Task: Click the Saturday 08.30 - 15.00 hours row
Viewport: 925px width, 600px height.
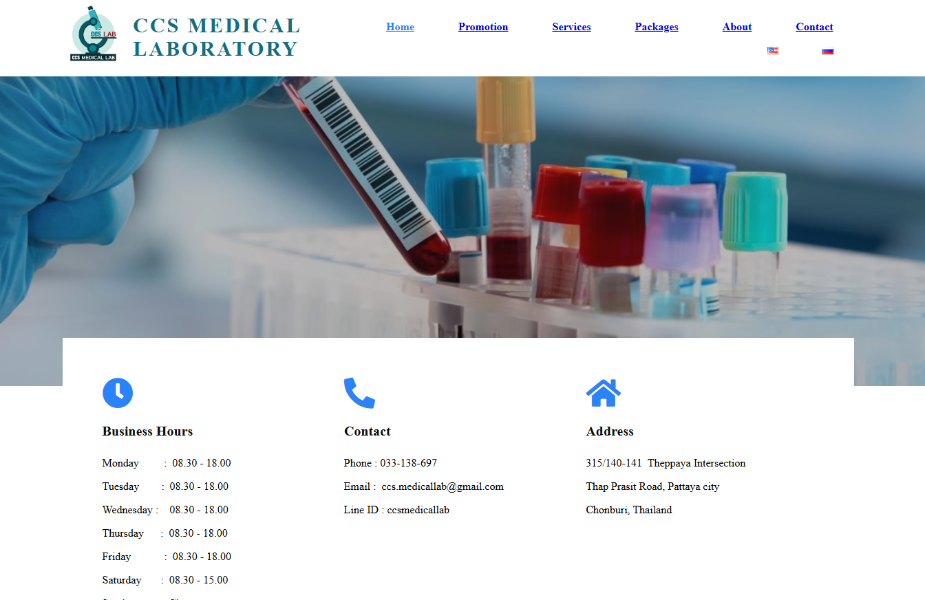Action: 165,580
